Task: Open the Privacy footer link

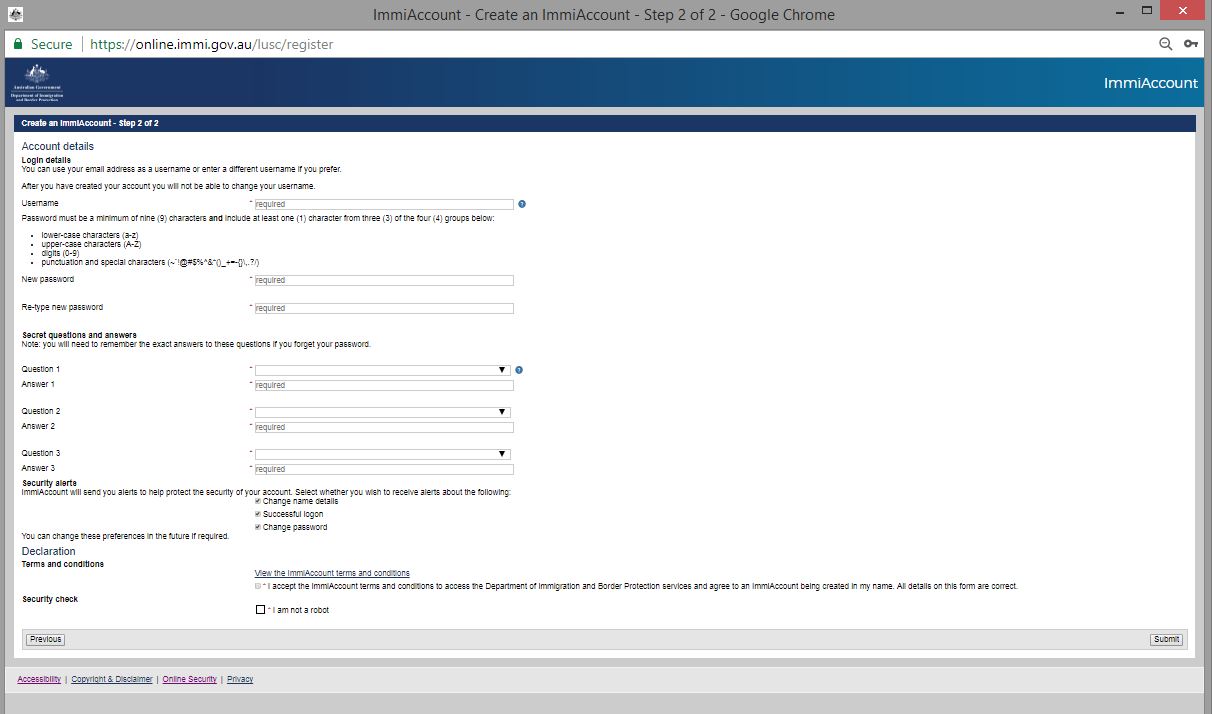Action: coord(240,679)
